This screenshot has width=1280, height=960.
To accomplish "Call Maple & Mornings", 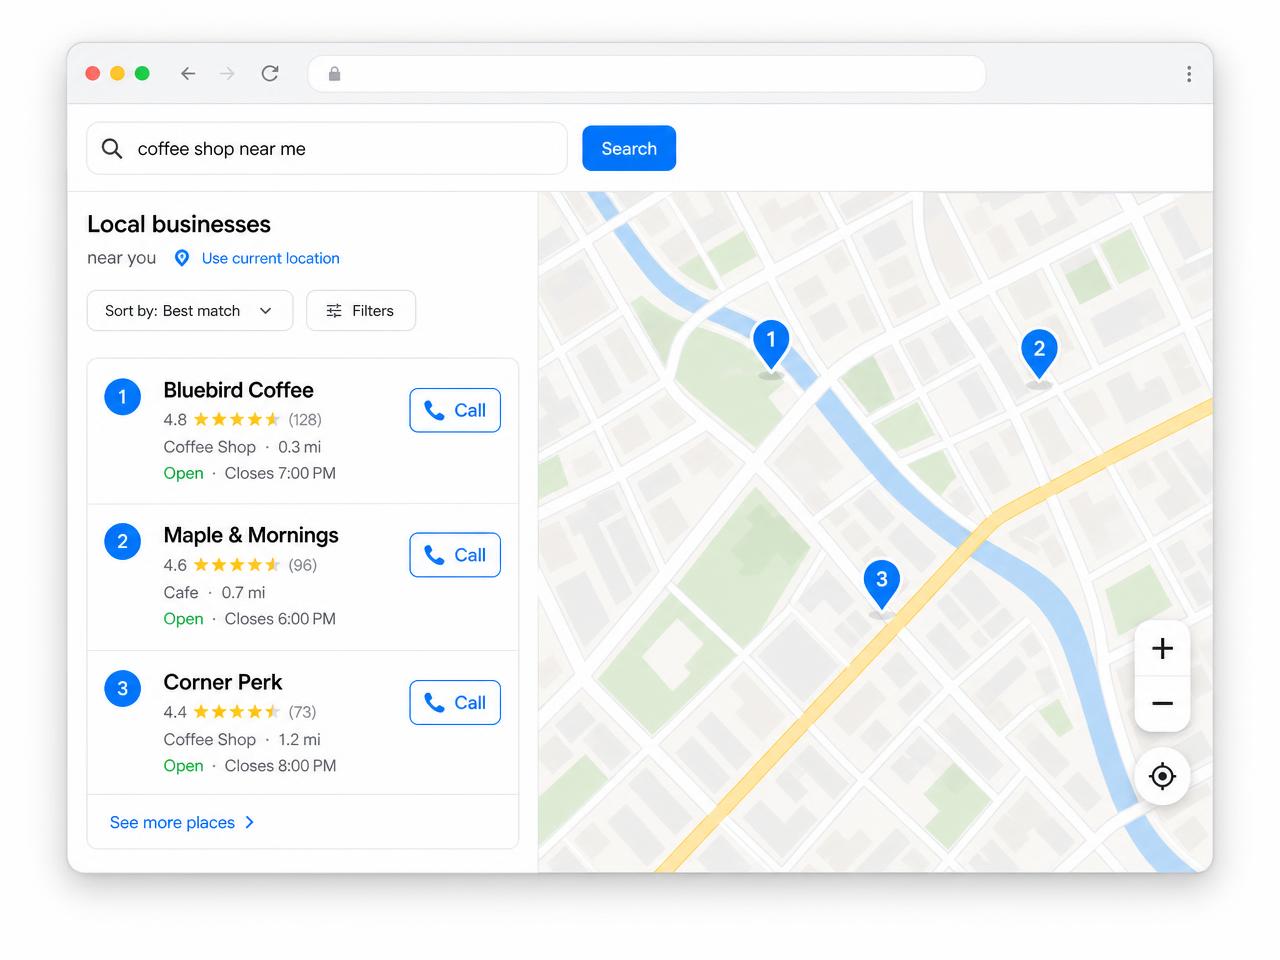I will 455,555.
